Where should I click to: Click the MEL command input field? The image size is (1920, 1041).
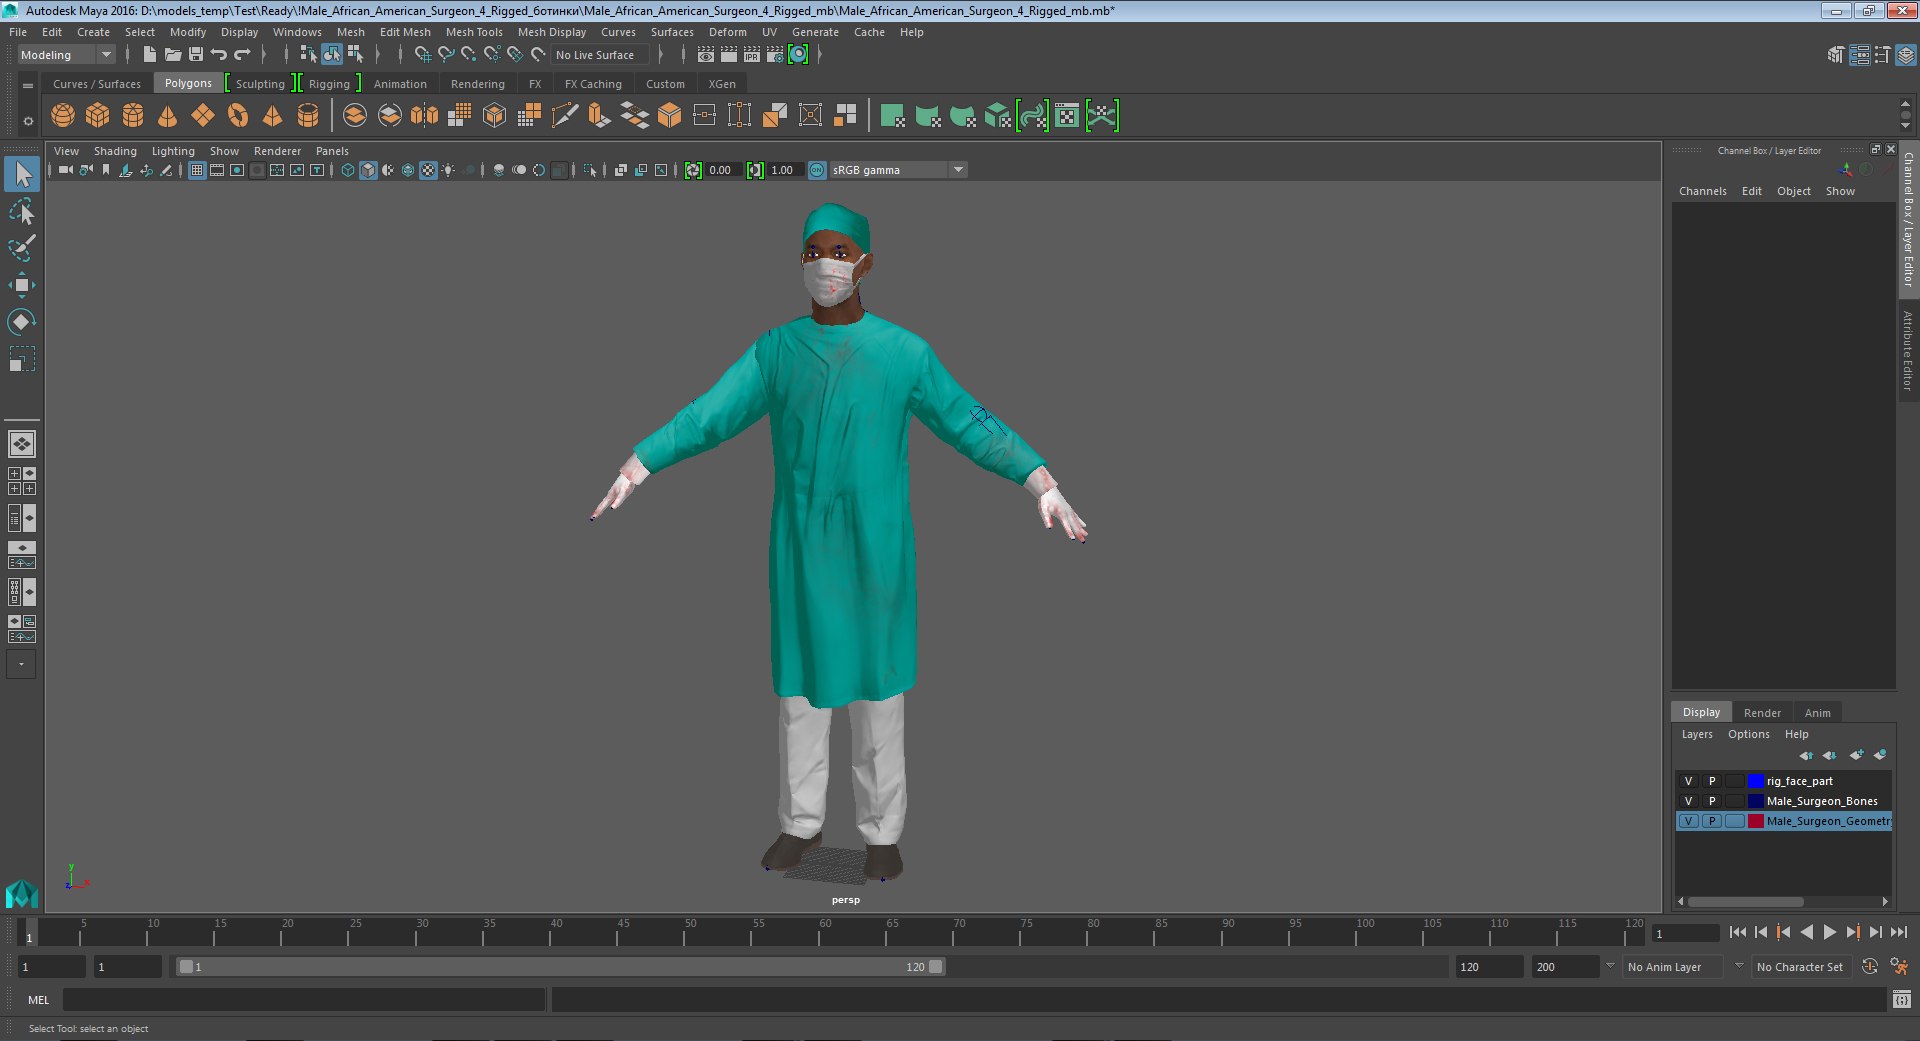[x=304, y=999]
